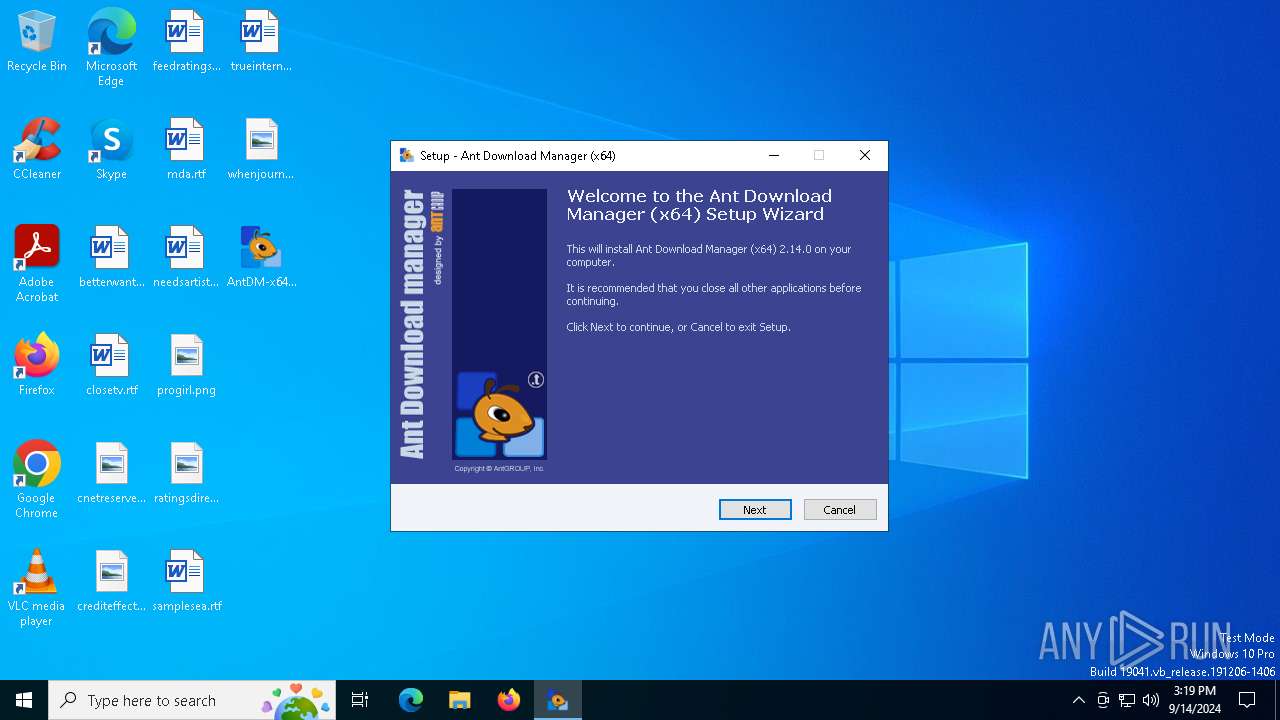This screenshot has width=1280, height=720.
Task: Open Task View from the taskbar
Action: [x=360, y=700]
